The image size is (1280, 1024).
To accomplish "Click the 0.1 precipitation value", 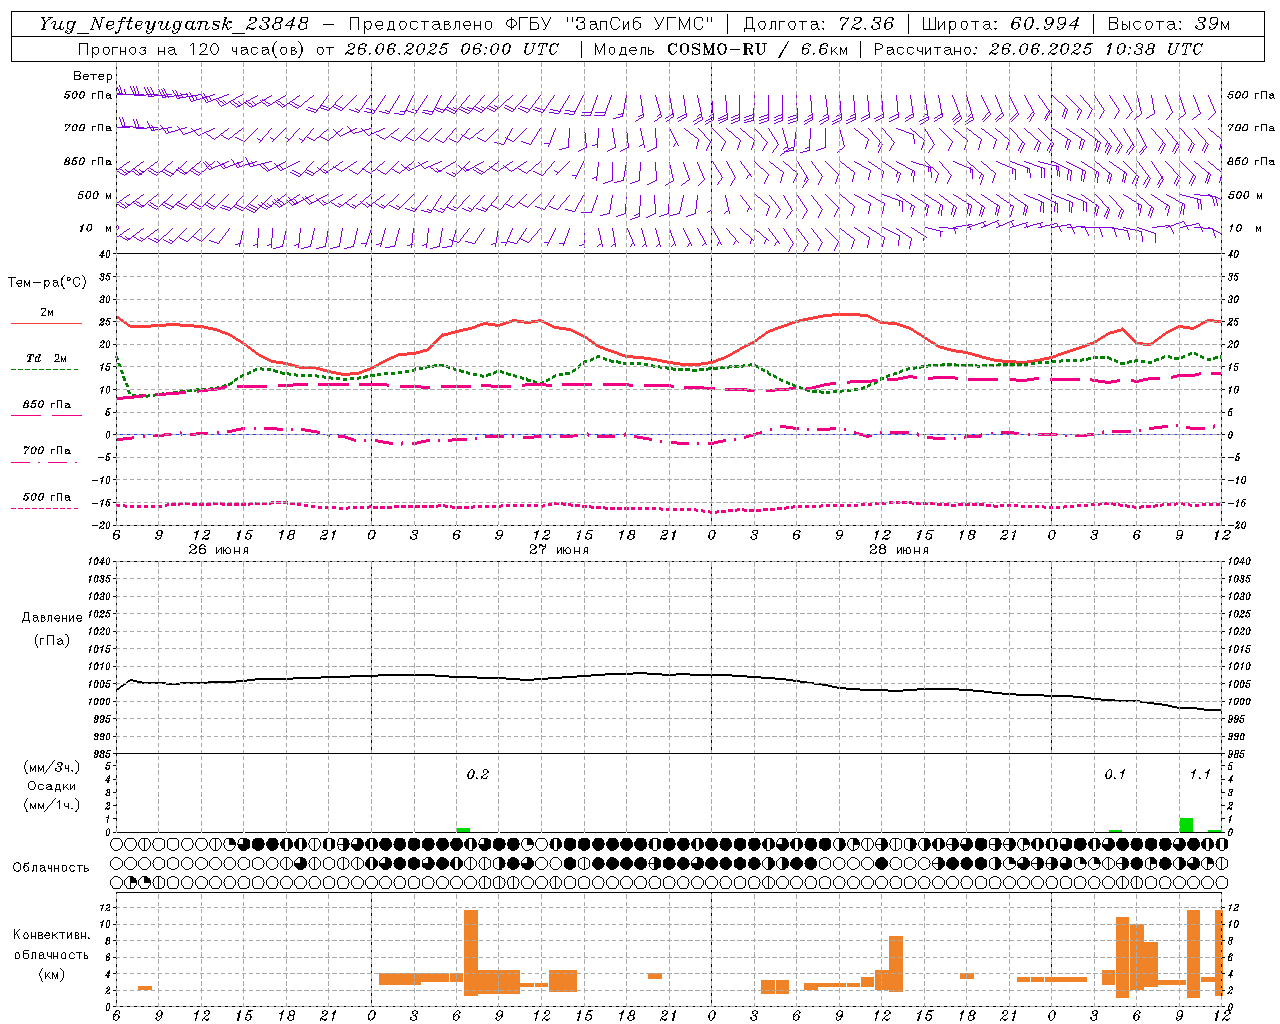I will pyautogui.click(x=1115, y=775).
